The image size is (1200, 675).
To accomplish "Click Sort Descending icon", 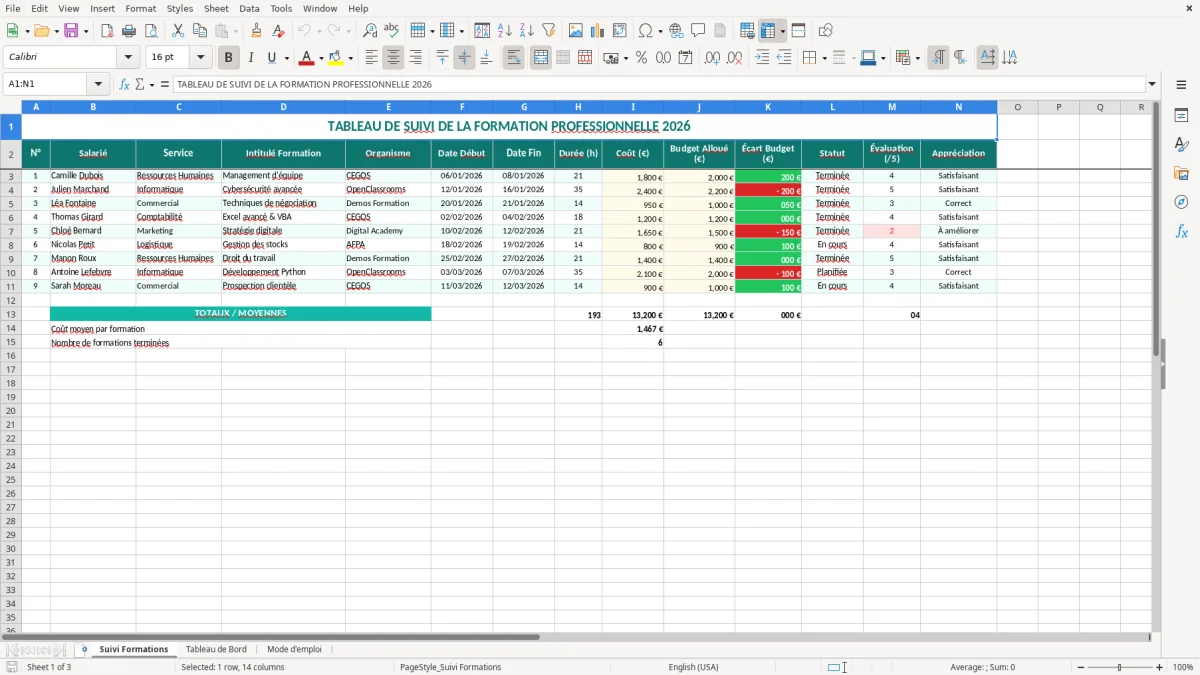I will [x=526, y=31].
